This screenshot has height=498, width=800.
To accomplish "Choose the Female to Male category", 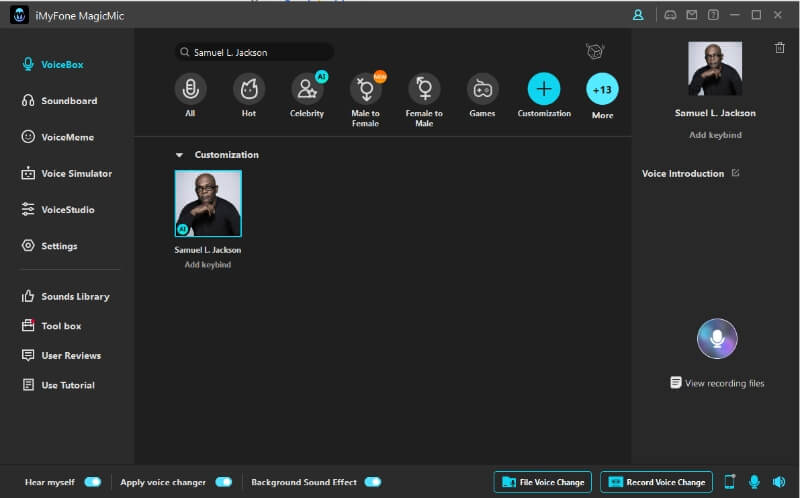I will 424,89.
